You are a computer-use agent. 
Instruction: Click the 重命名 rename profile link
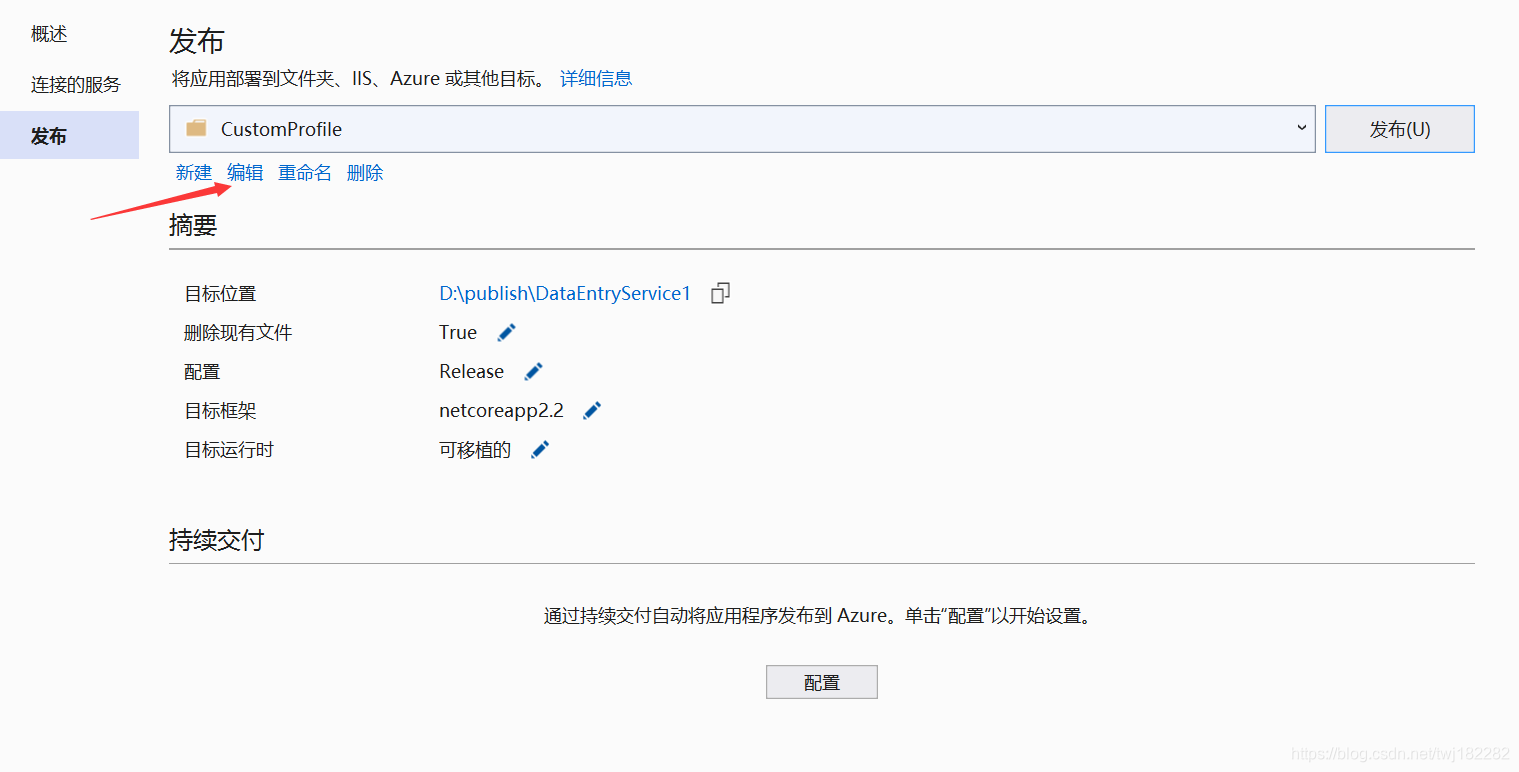pos(305,173)
